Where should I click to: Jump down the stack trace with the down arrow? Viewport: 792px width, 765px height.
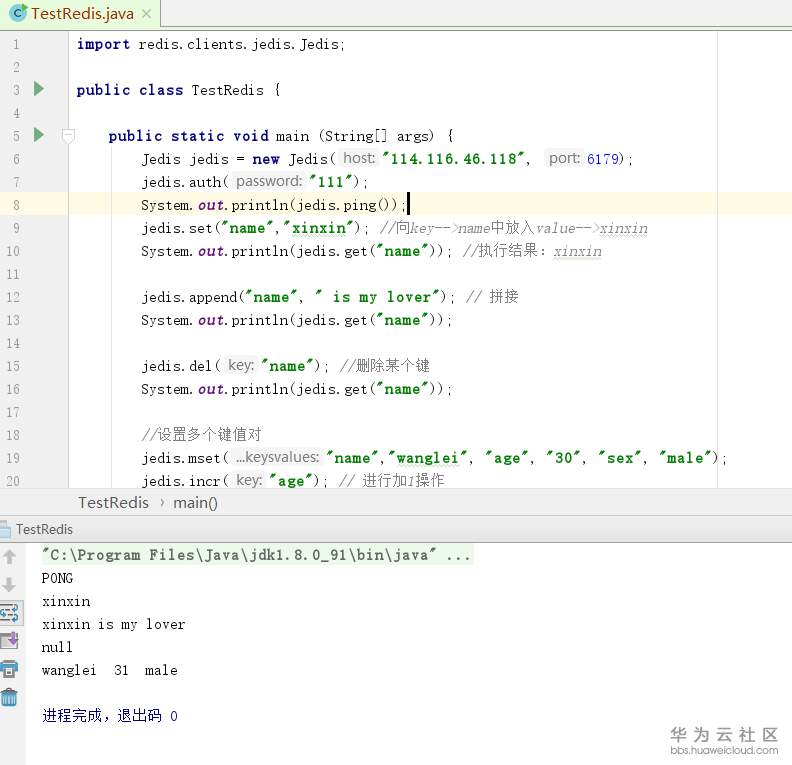(10, 585)
